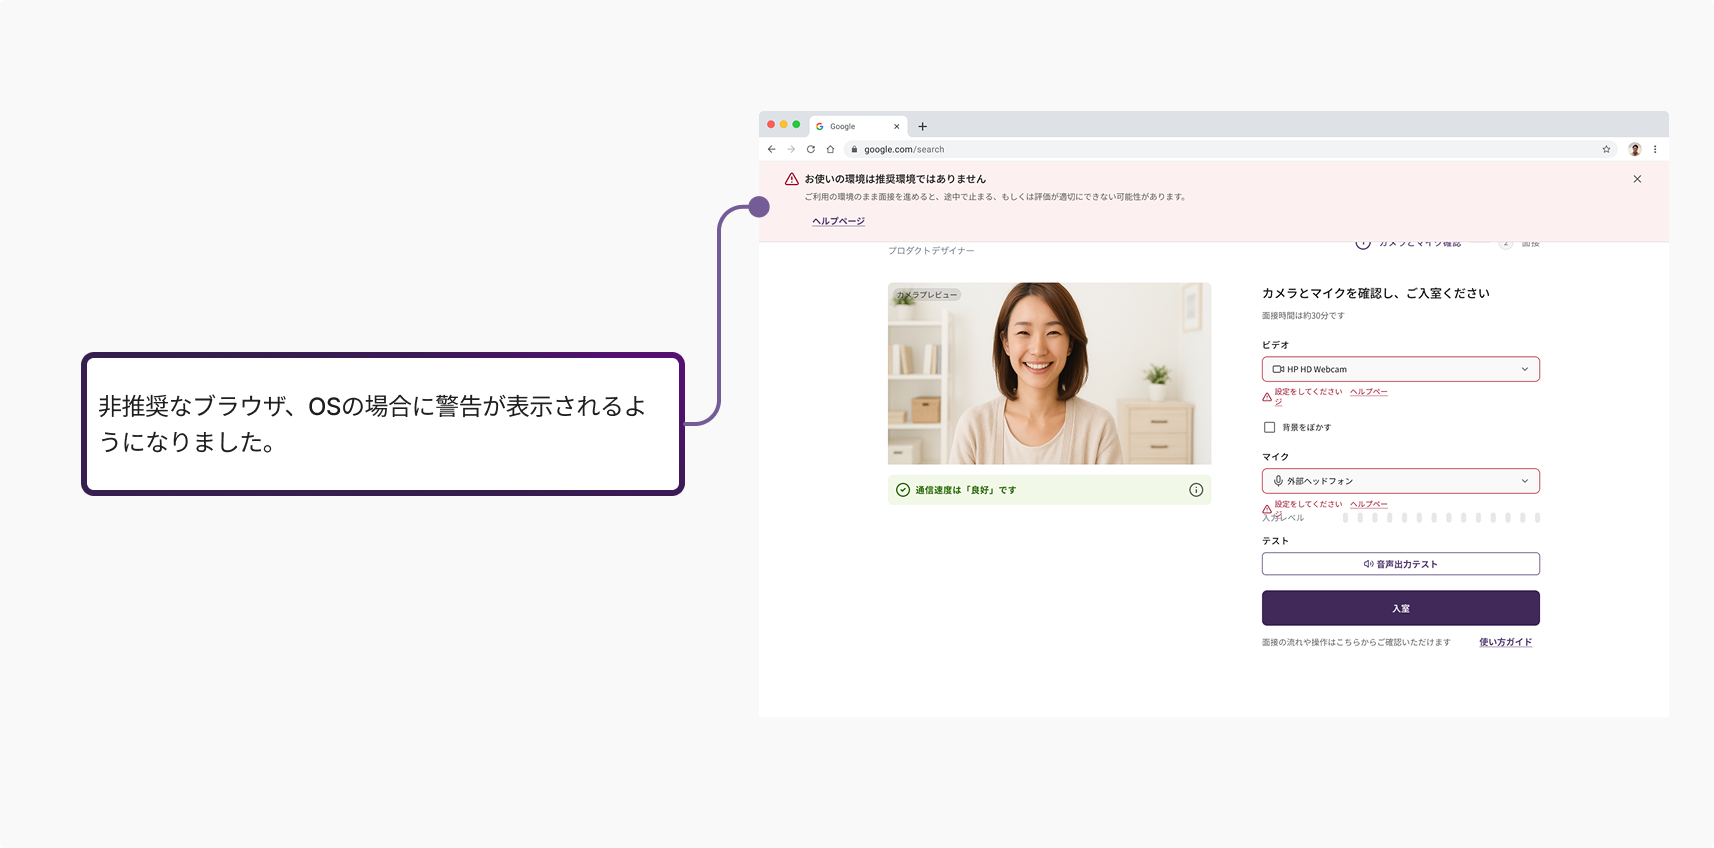The height and width of the screenshot is (848, 1714).
Task: Click the 通信速度は「良好」です status text
Action: 965,490
